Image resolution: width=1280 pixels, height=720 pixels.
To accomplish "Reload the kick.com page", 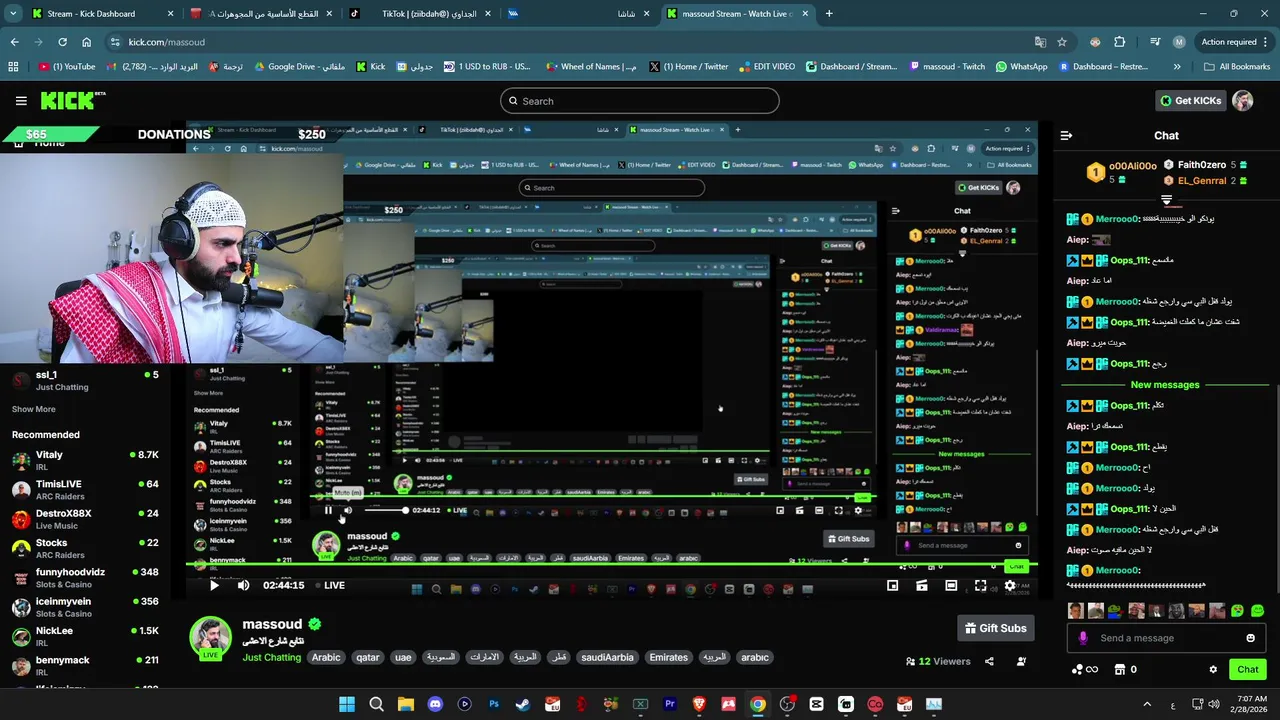I will (62, 42).
